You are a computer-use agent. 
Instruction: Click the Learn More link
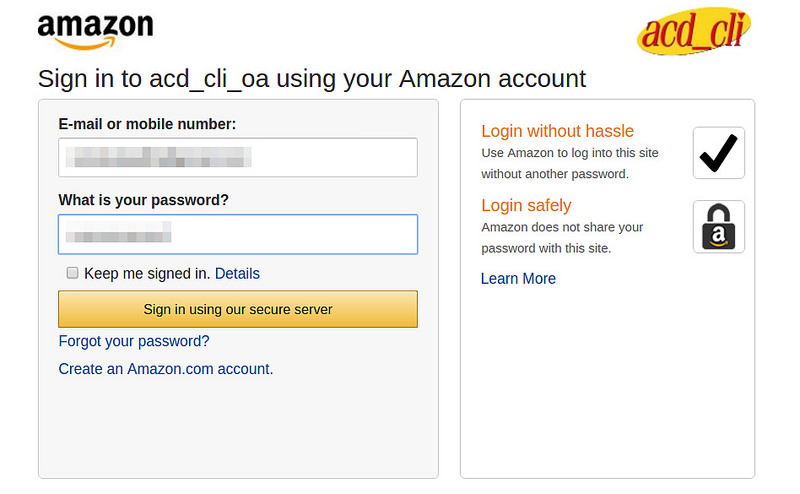(x=518, y=279)
